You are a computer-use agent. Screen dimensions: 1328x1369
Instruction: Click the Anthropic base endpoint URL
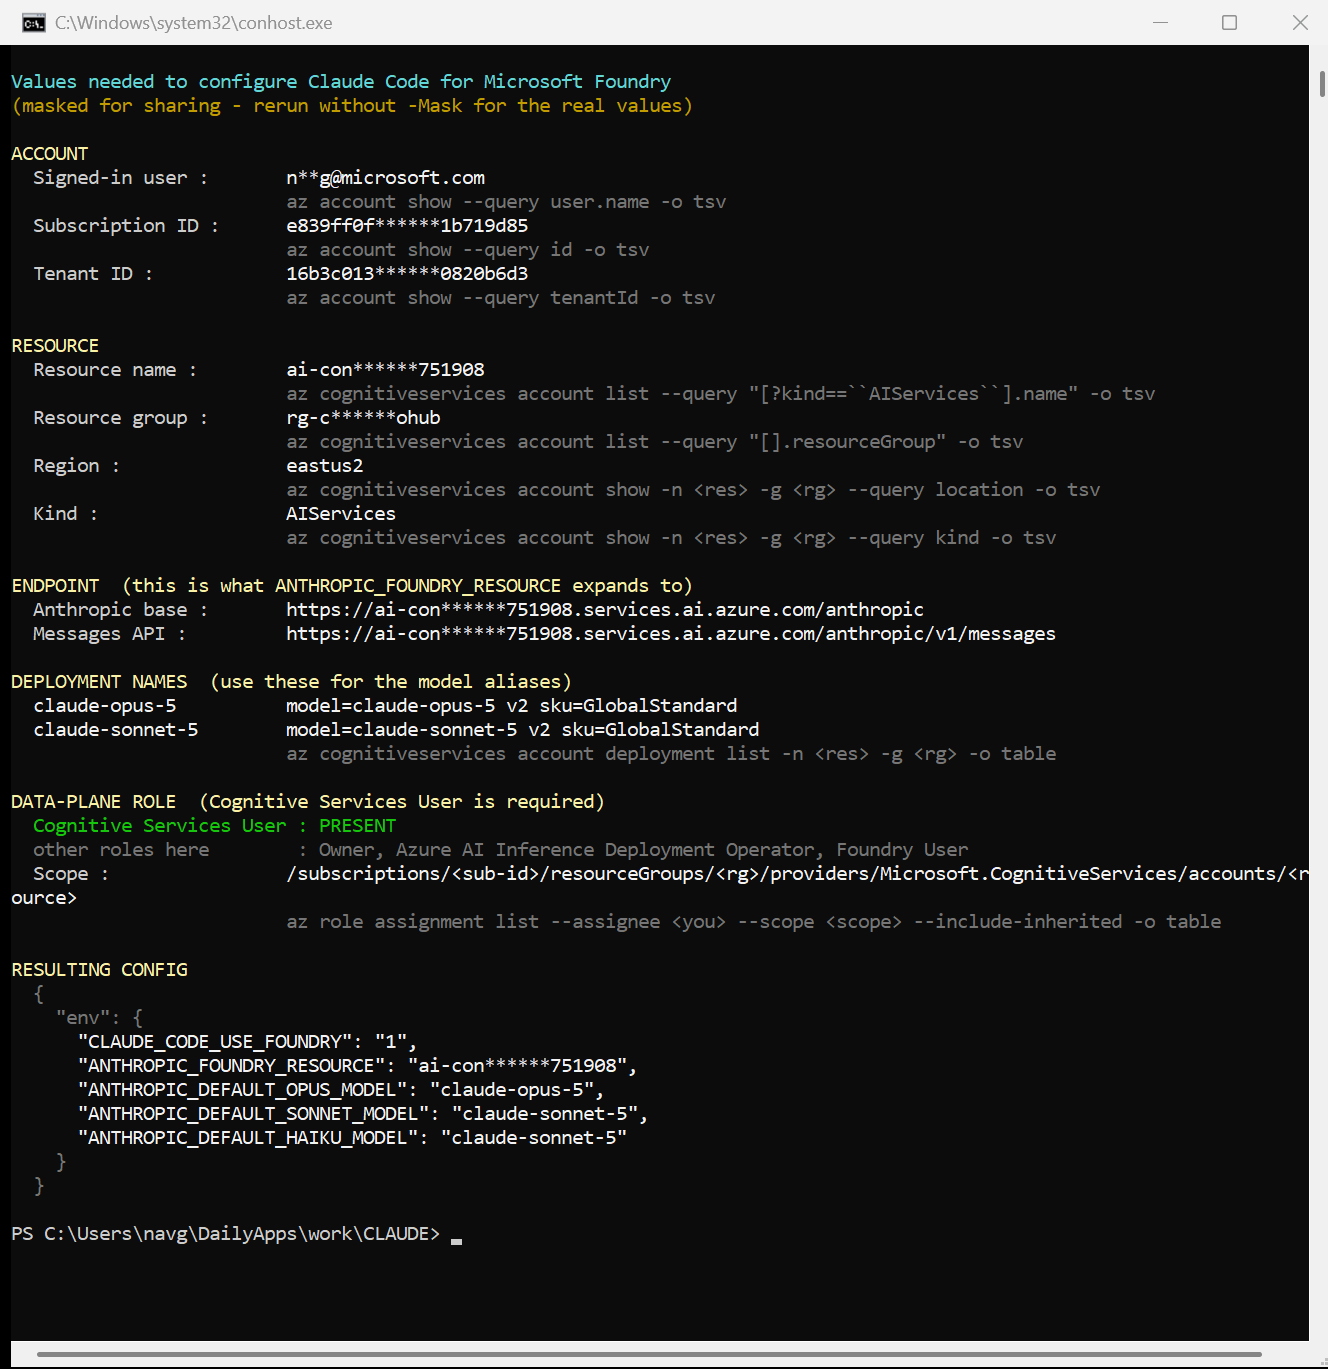coord(605,610)
